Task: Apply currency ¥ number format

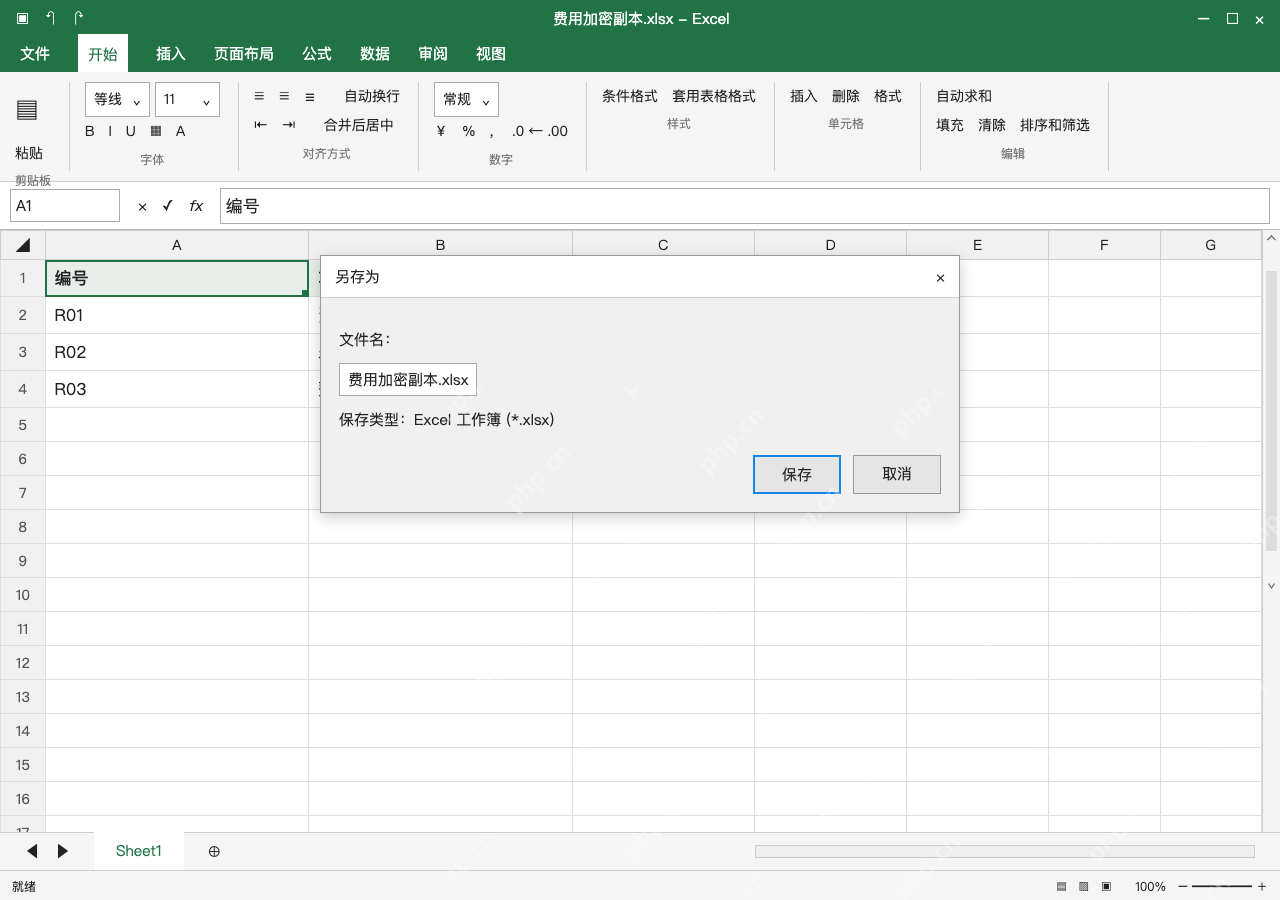Action: (441, 131)
